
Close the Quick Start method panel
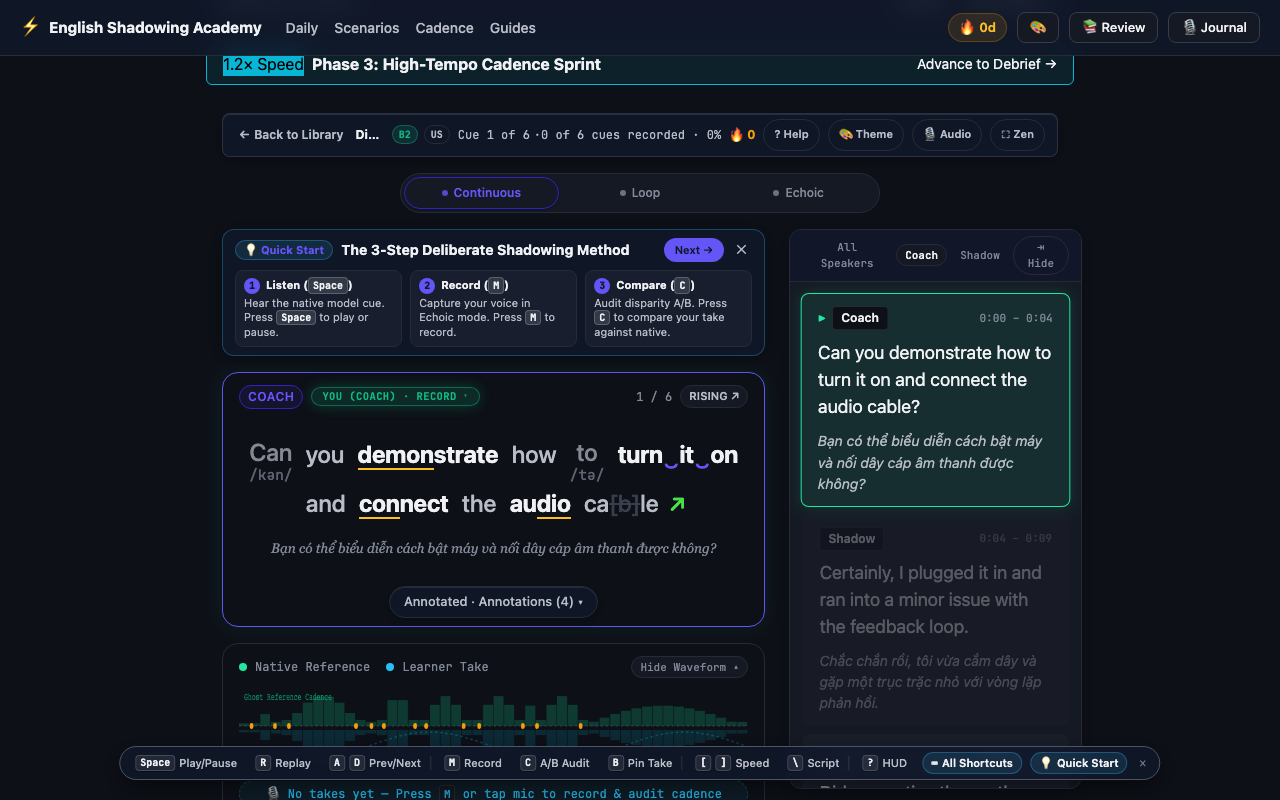[741, 250]
